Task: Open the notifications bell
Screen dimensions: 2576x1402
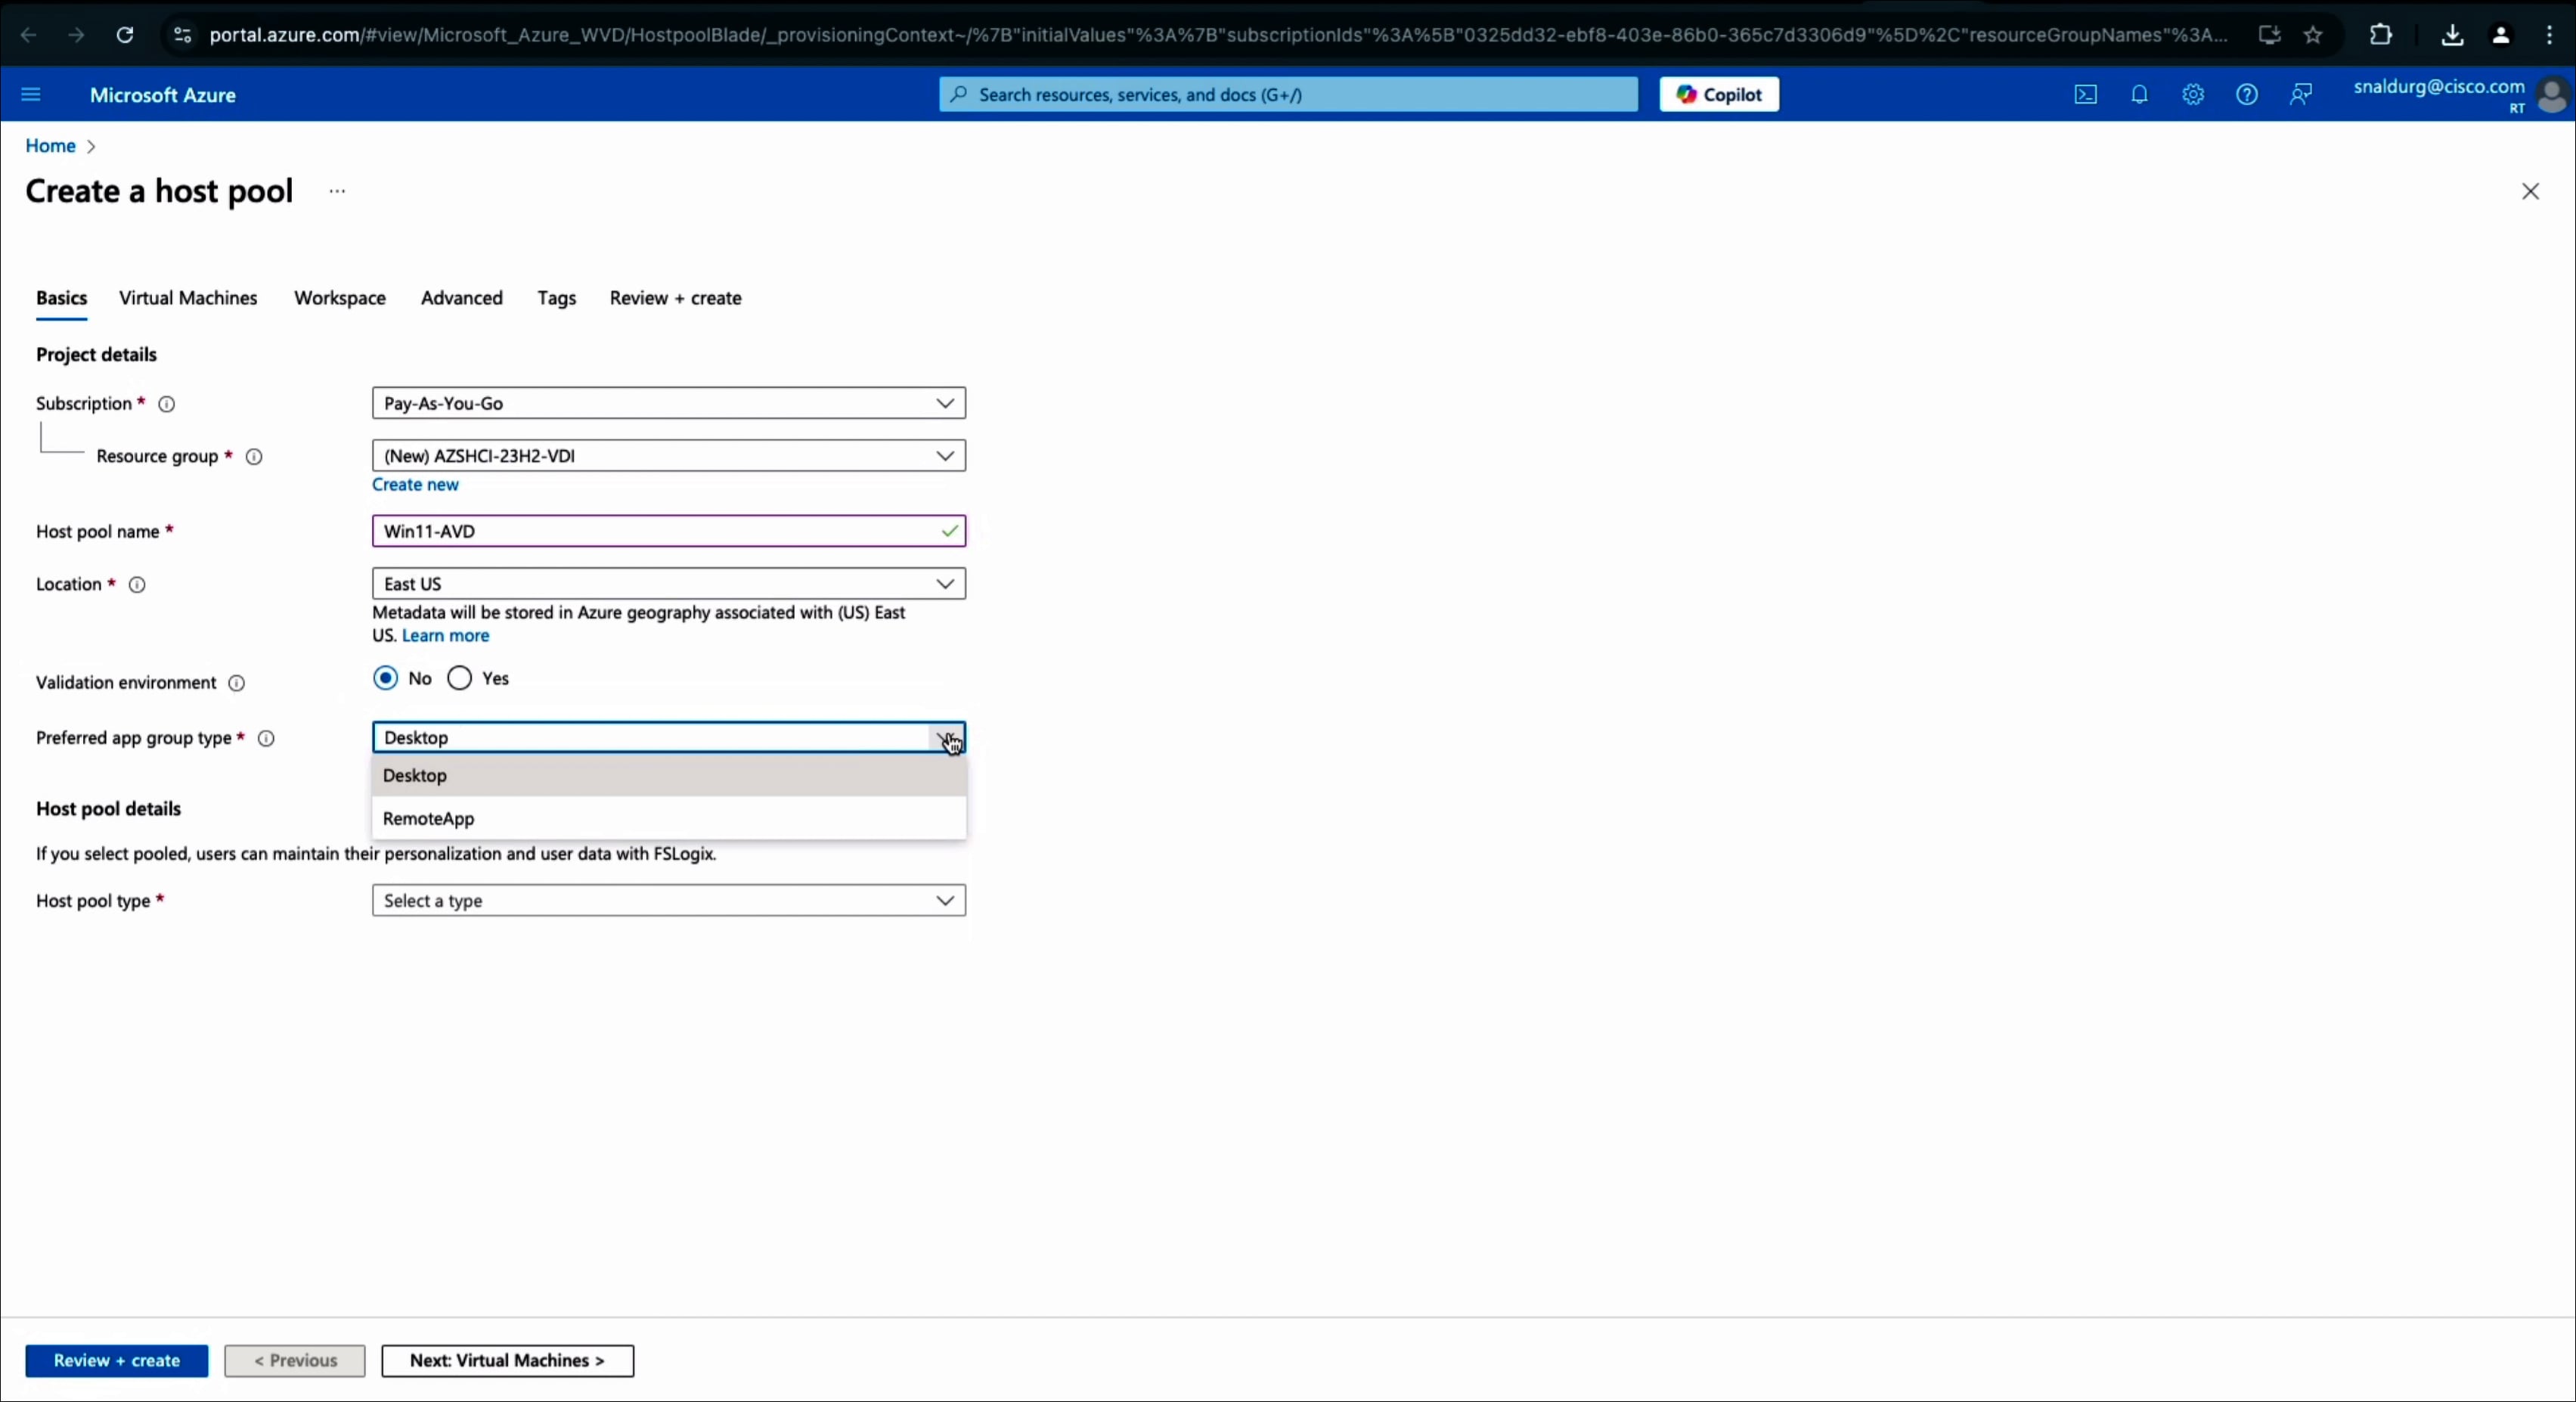Action: [x=2139, y=95]
